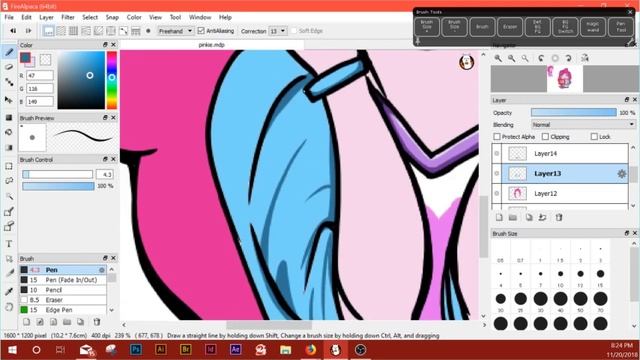Image resolution: width=640 pixels, height=360 pixels.
Task: Turn snap off using first snap icon
Action: 49,31
